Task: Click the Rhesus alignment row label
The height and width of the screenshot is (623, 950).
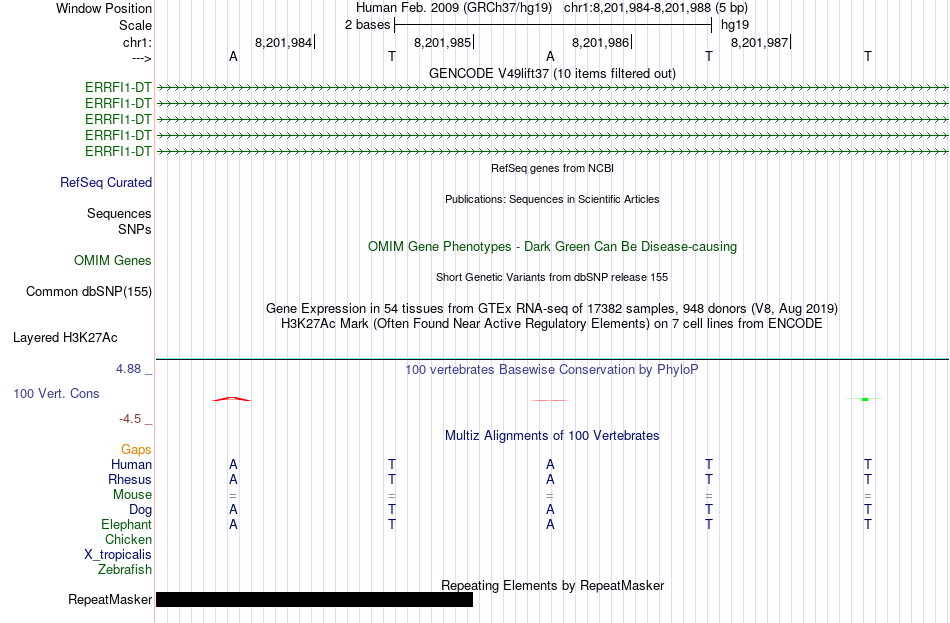Action: [130, 479]
